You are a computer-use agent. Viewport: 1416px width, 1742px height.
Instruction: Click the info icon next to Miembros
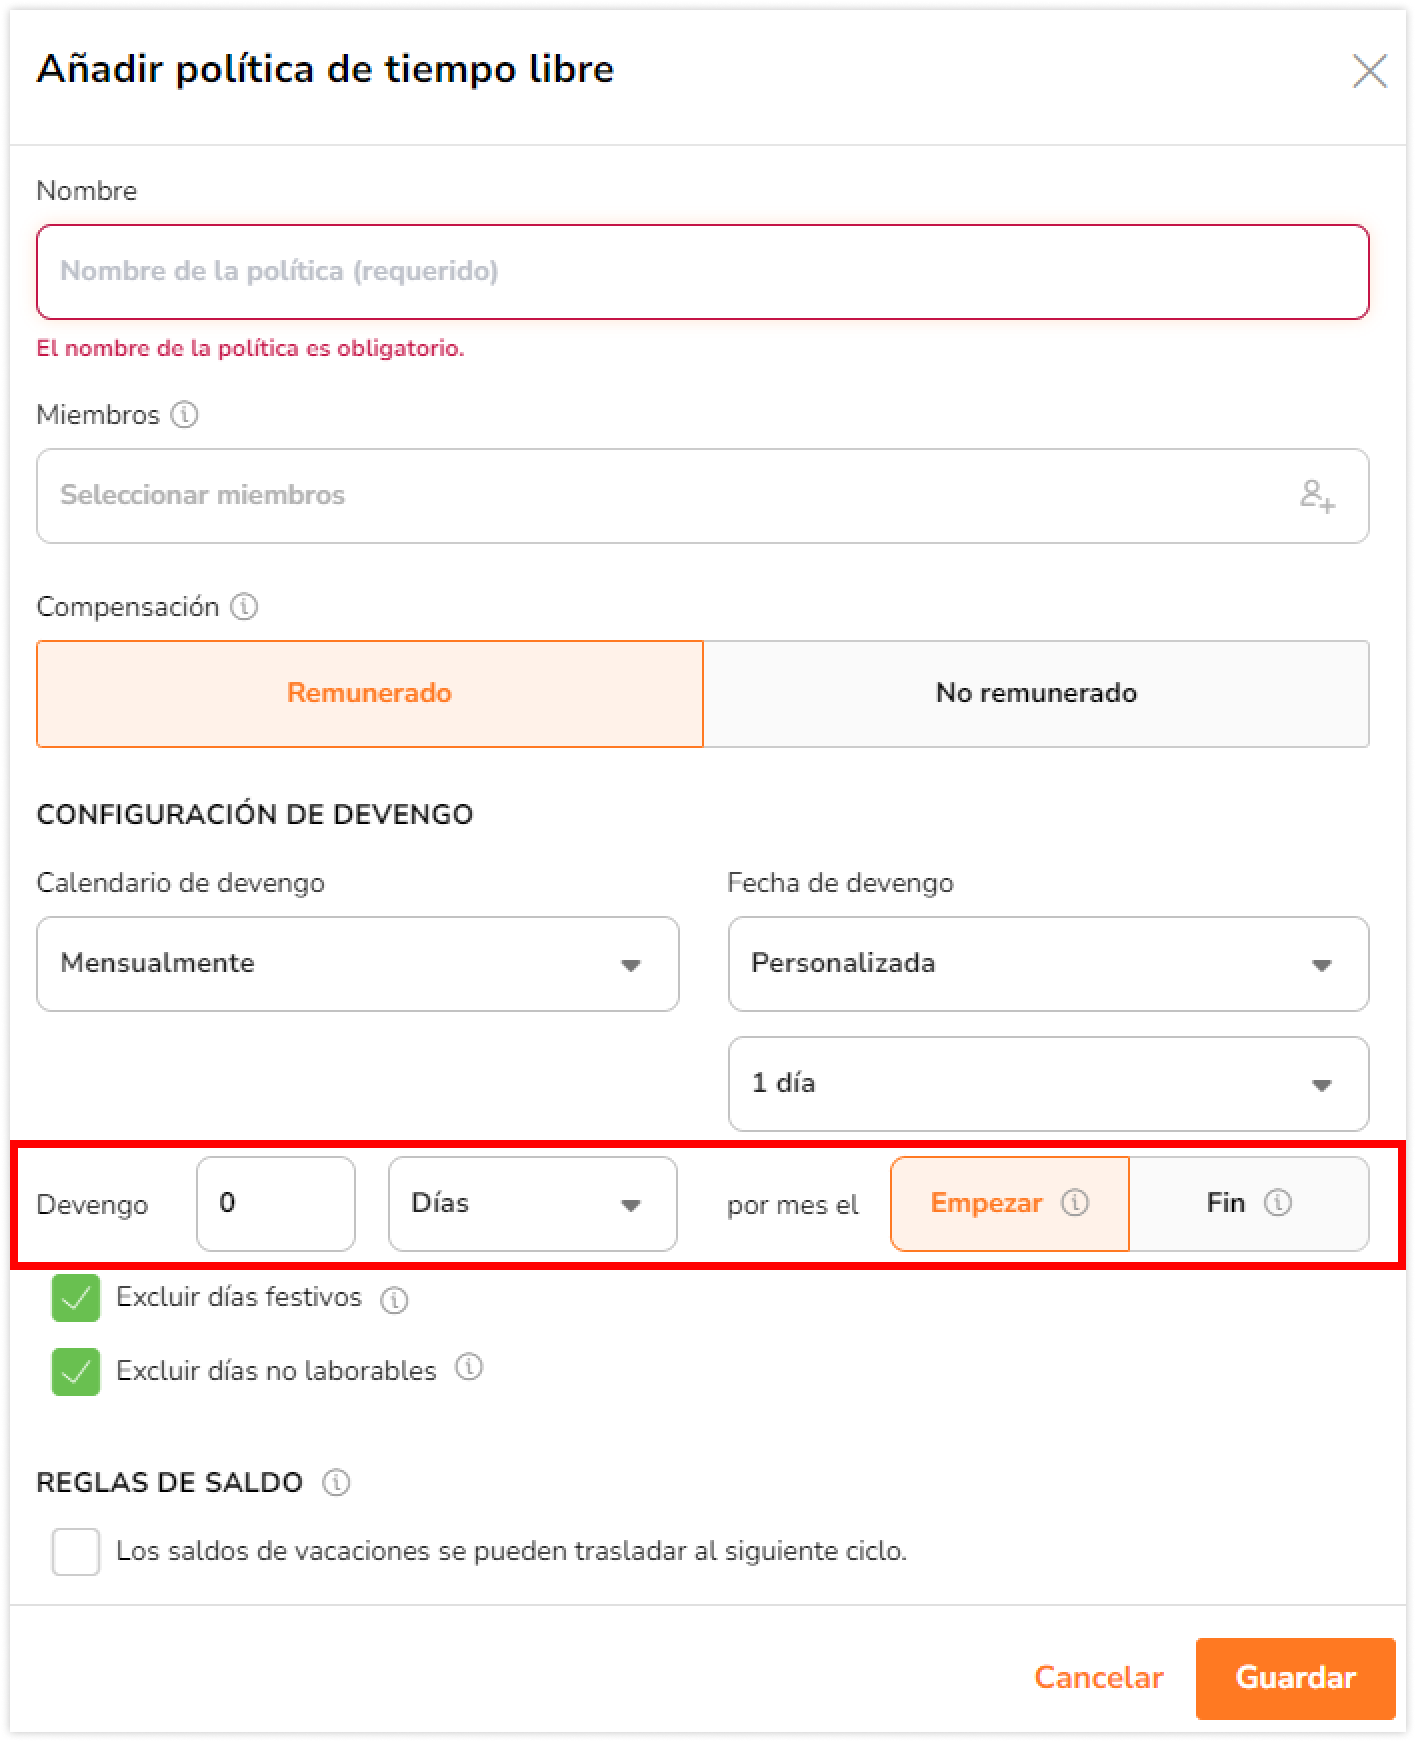click(184, 414)
